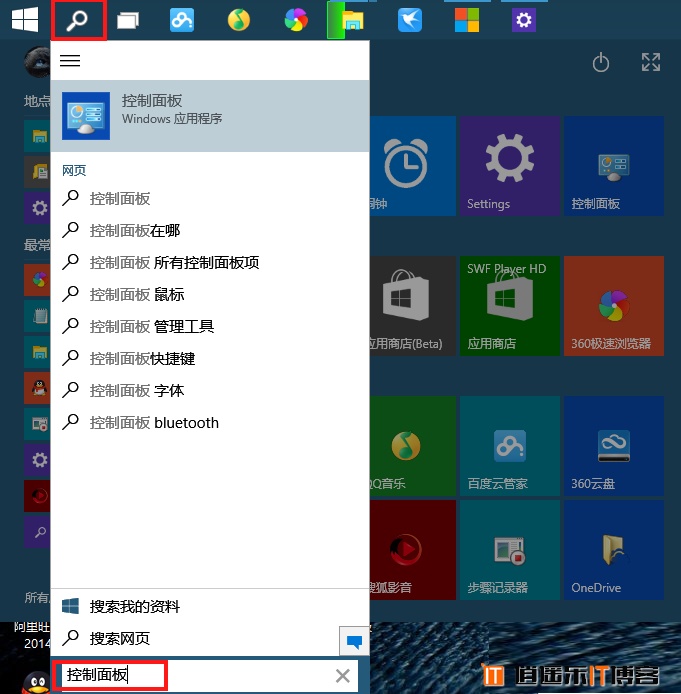Screen dimensions: 681x694
Task: Open the 控制面板 Windows application result
Action: [210, 116]
